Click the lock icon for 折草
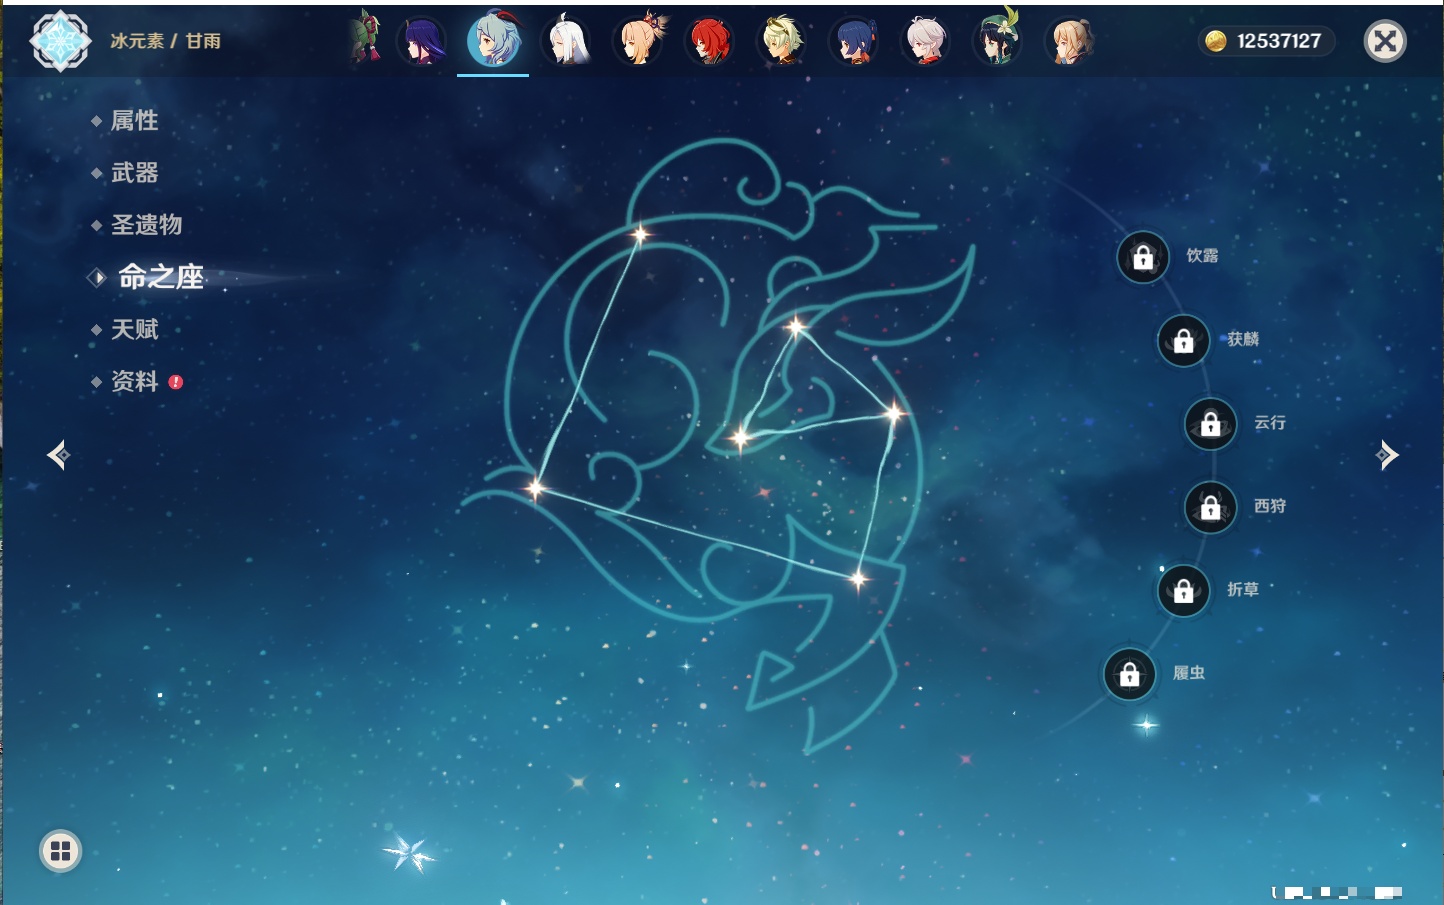This screenshot has height=905, width=1444. 1184,591
